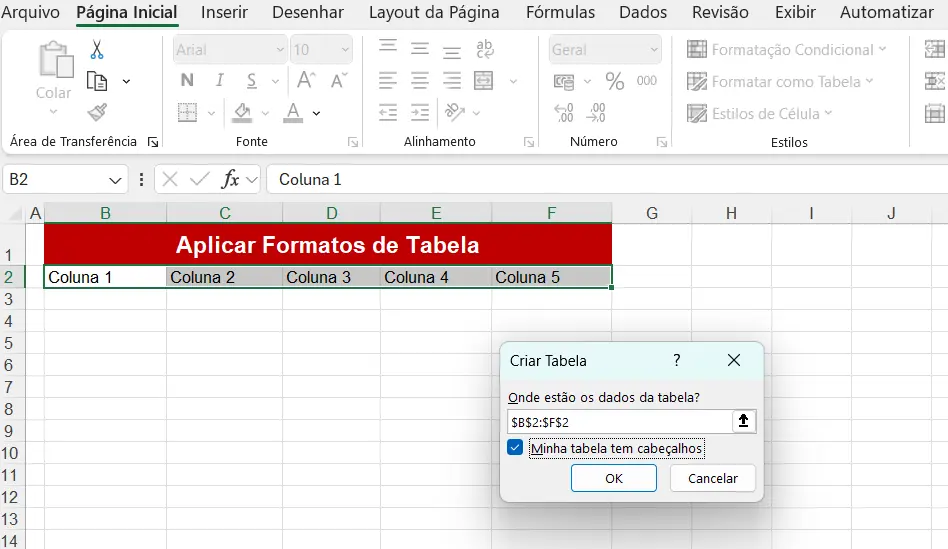The width and height of the screenshot is (948, 549).
Task: Toggle underline (S) formatting
Action: coord(252,80)
